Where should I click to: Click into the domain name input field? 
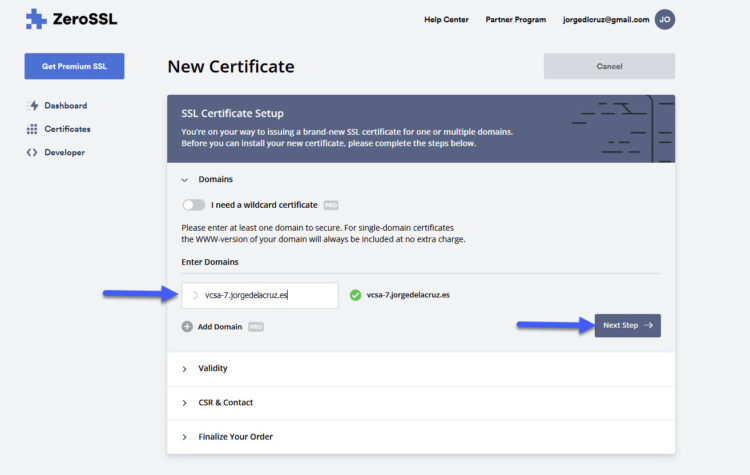point(260,295)
